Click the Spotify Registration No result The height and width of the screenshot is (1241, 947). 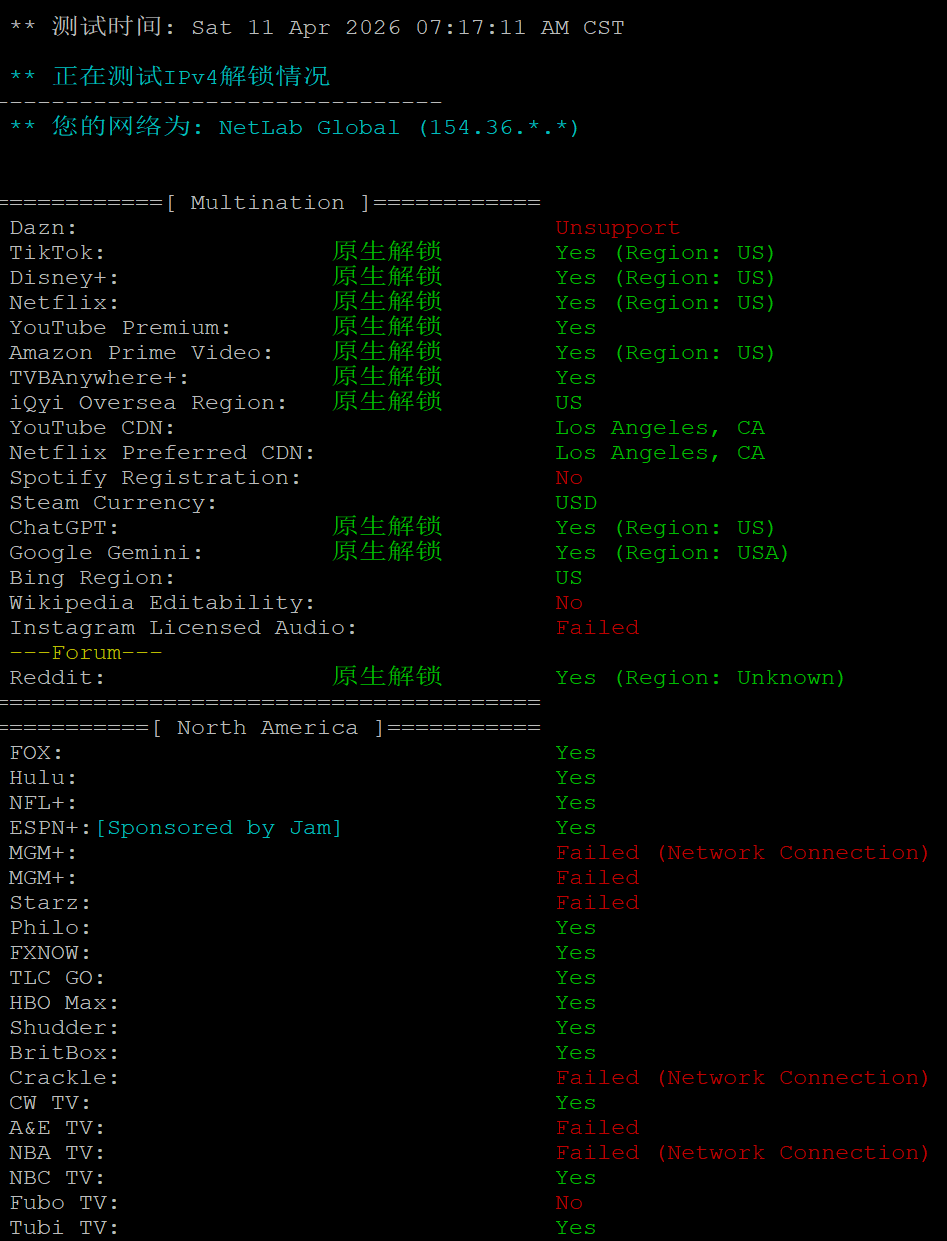[569, 478]
